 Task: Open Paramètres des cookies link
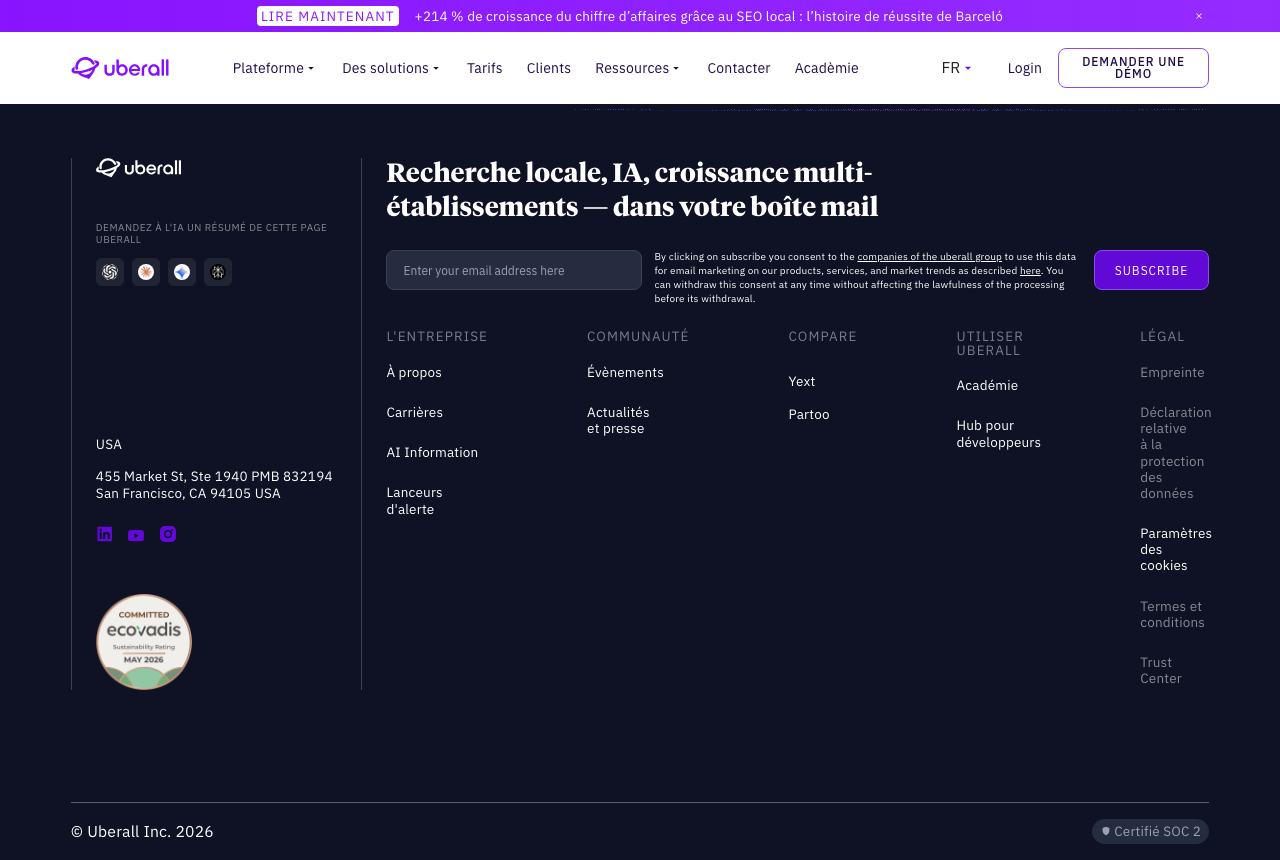[1175, 549]
